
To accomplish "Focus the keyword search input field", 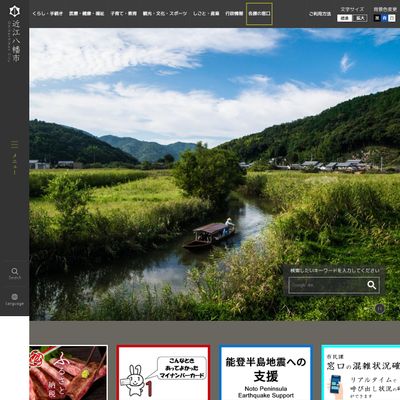I will (x=327, y=285).
